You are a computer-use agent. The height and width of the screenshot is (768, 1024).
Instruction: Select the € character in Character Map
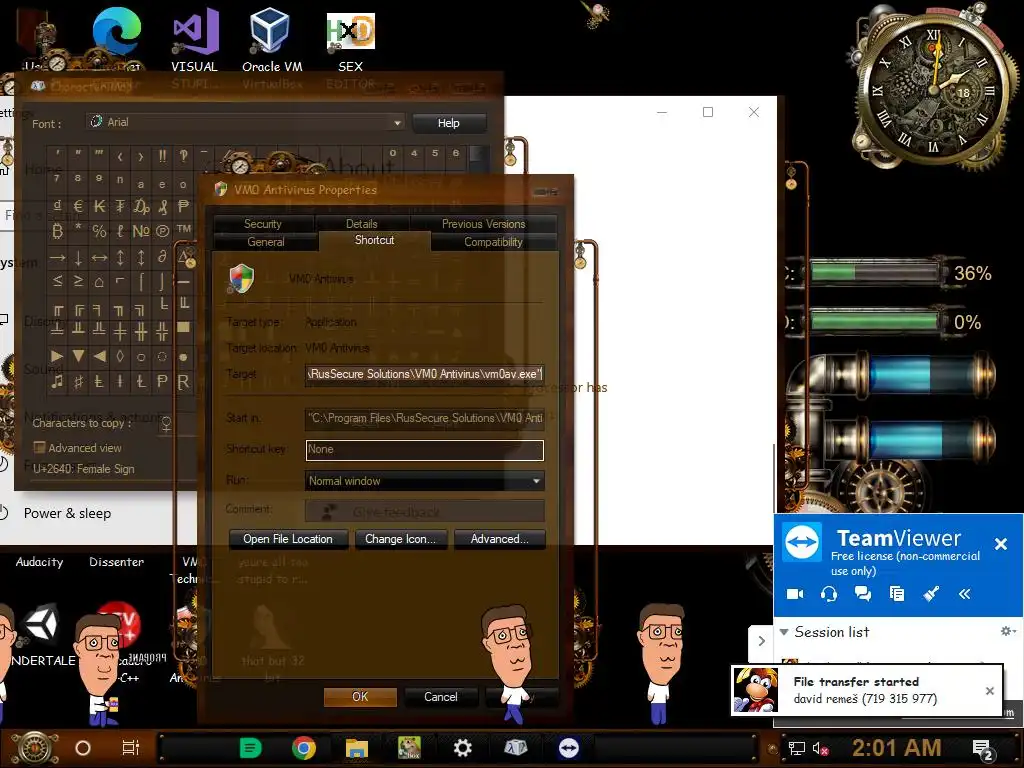coord(78,206)
